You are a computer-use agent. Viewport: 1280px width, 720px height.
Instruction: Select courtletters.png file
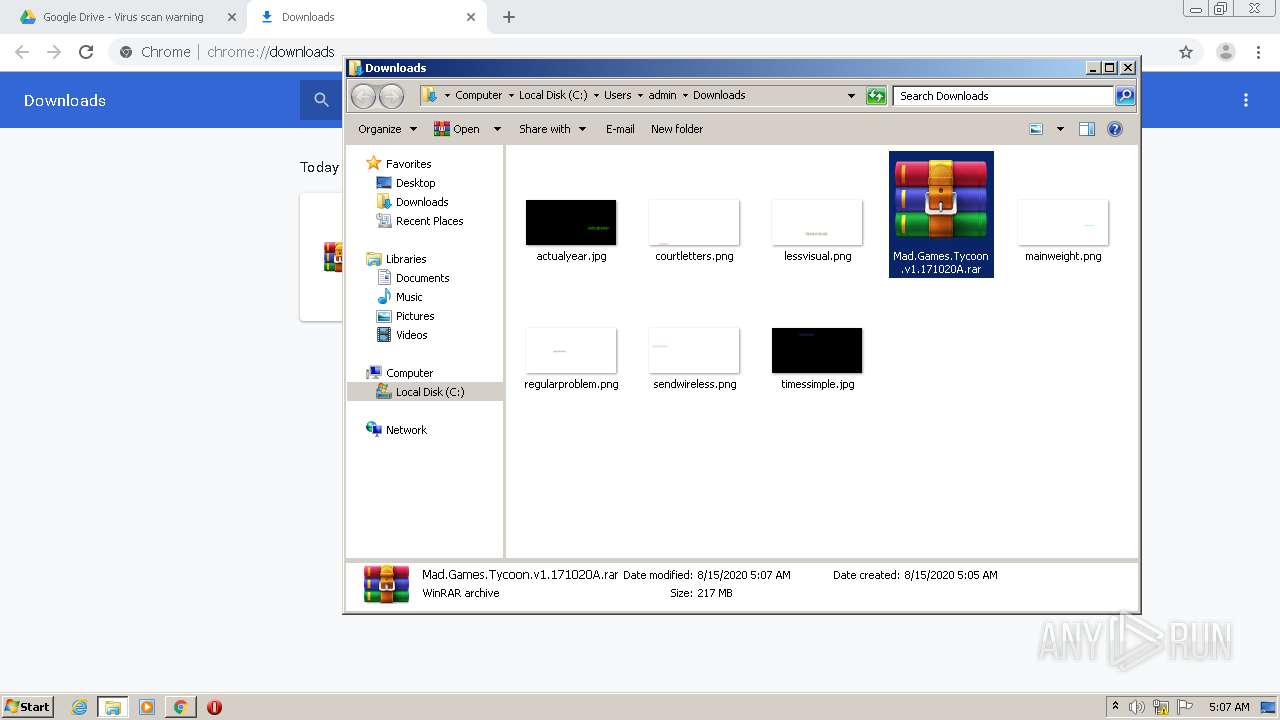tap(694, 231)
